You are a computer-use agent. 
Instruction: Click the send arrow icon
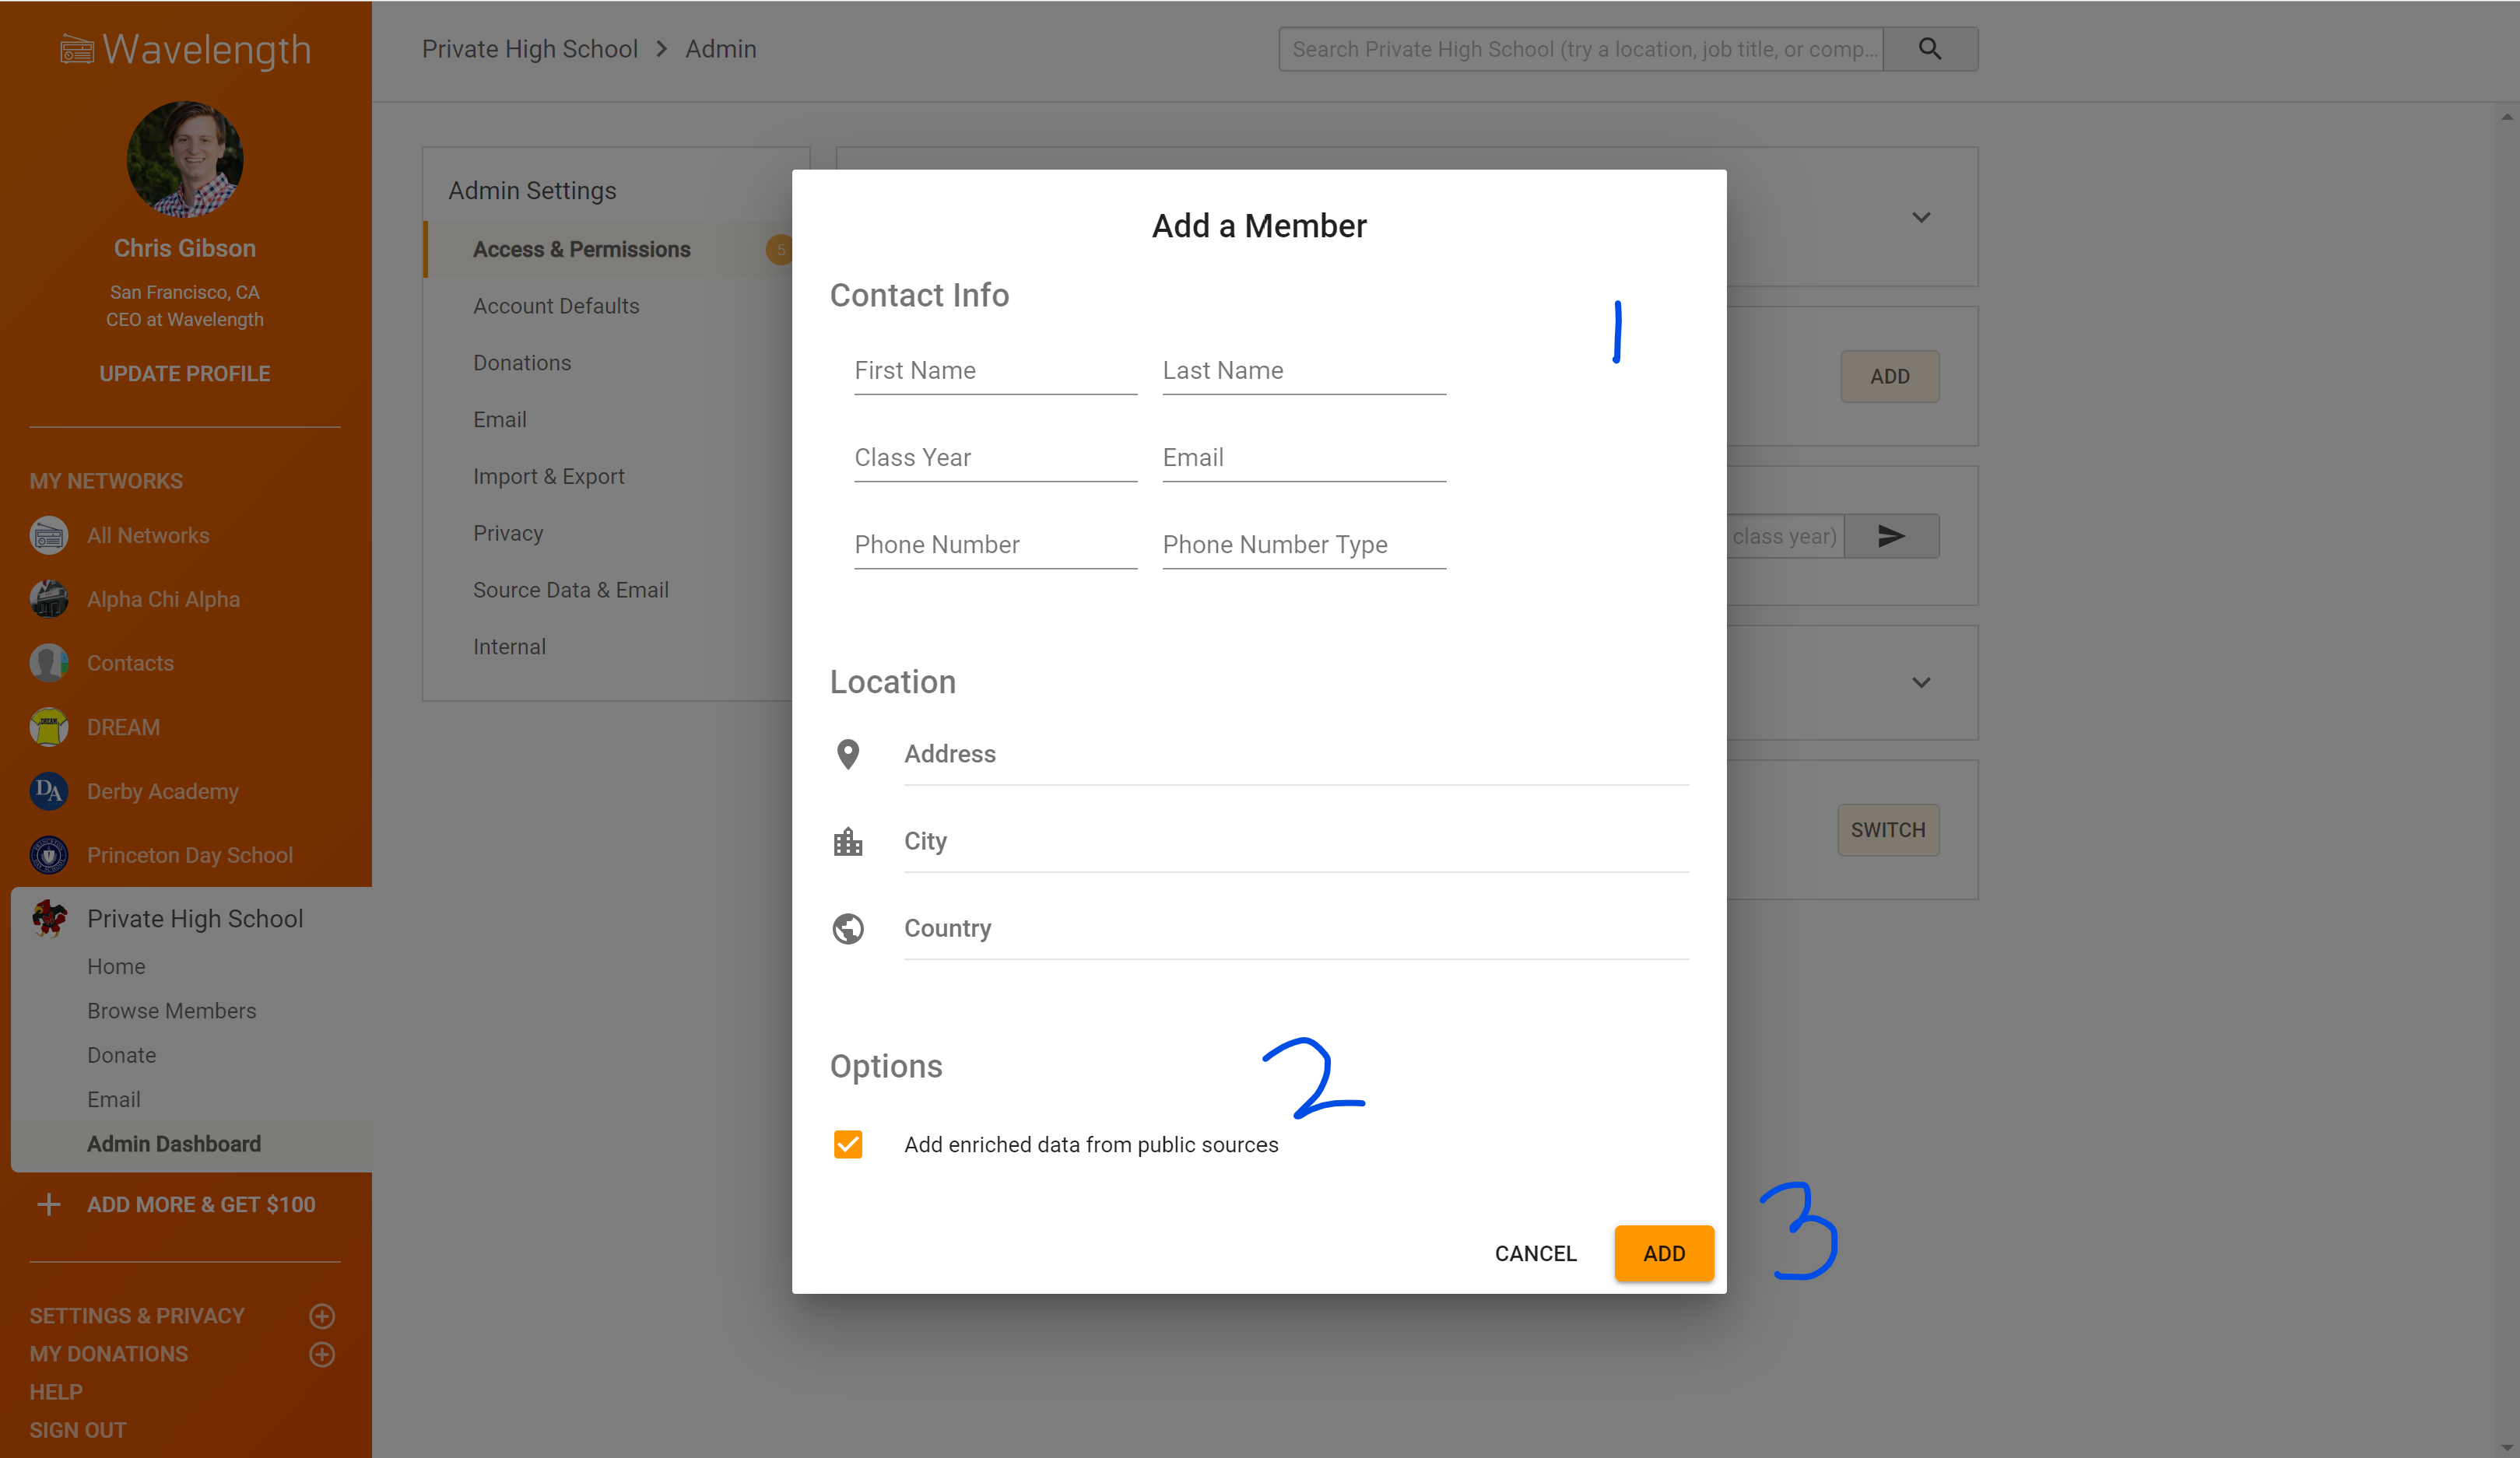1890,536
